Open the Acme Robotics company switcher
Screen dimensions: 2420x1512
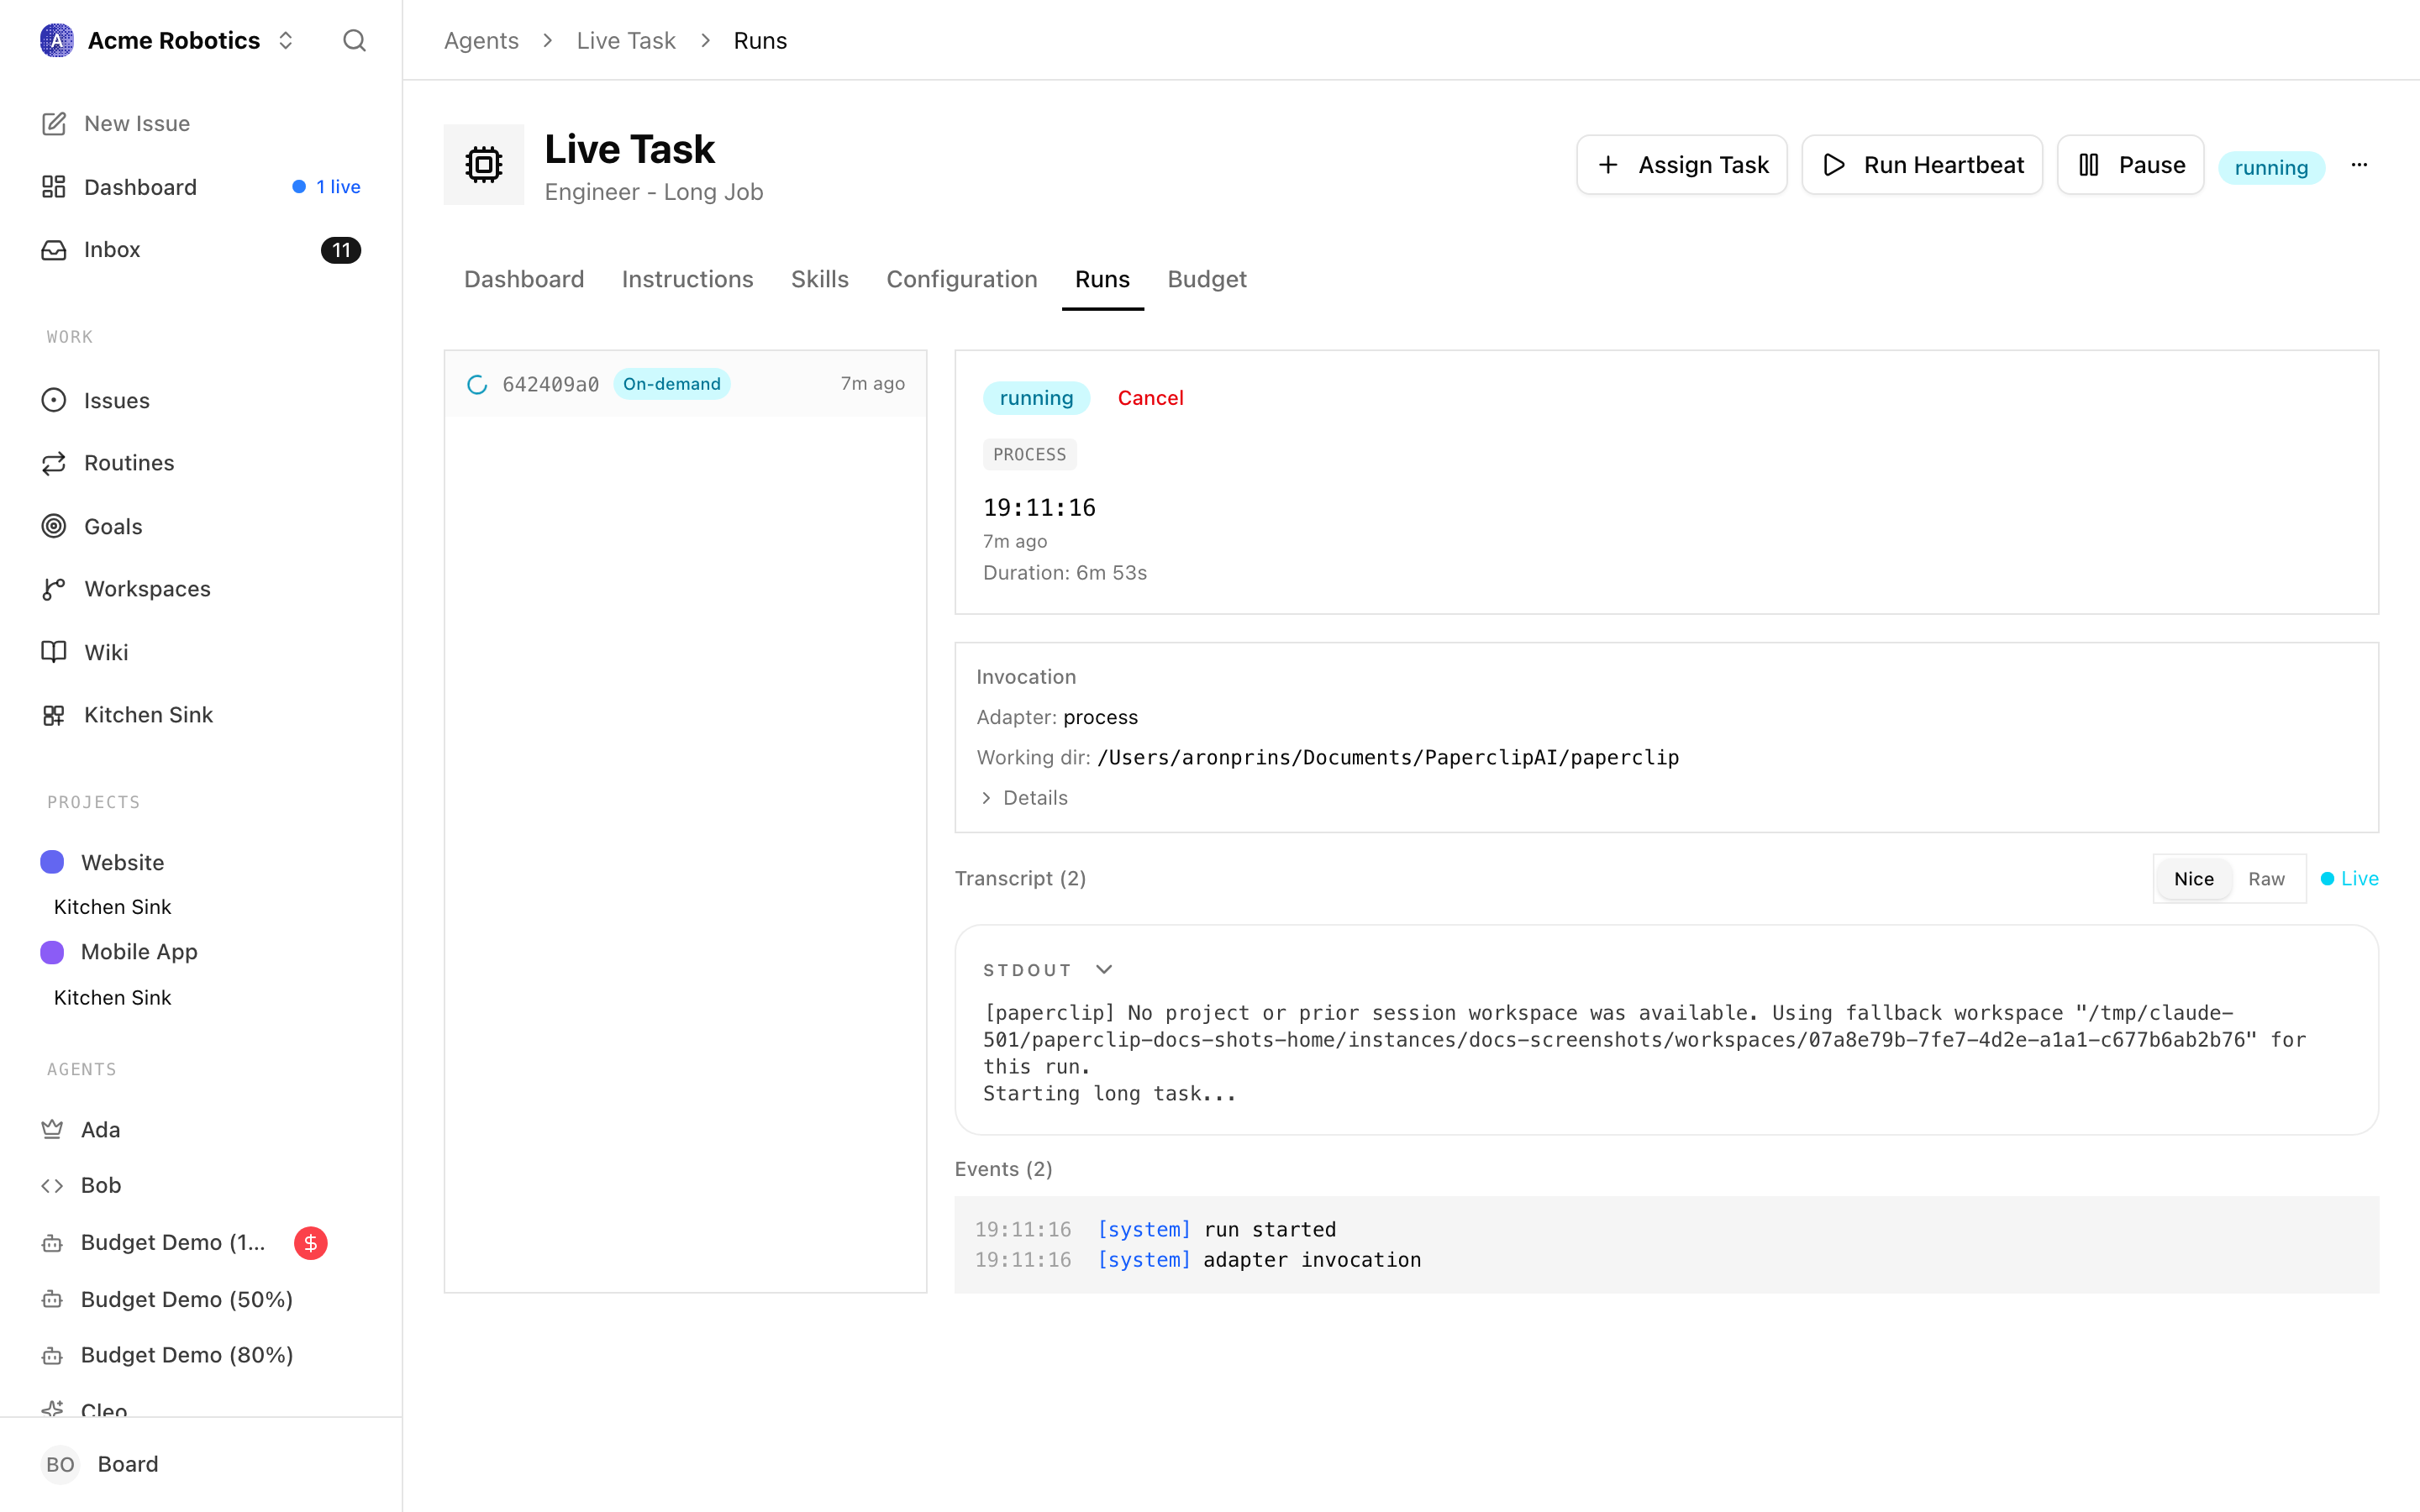(167, 40)
